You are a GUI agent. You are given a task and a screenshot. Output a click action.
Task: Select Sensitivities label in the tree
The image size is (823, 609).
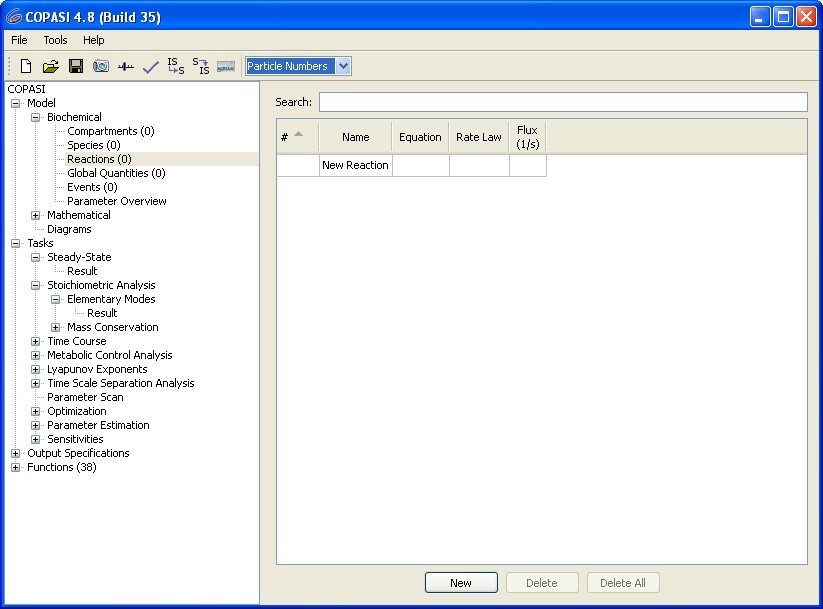click(75, 439)
